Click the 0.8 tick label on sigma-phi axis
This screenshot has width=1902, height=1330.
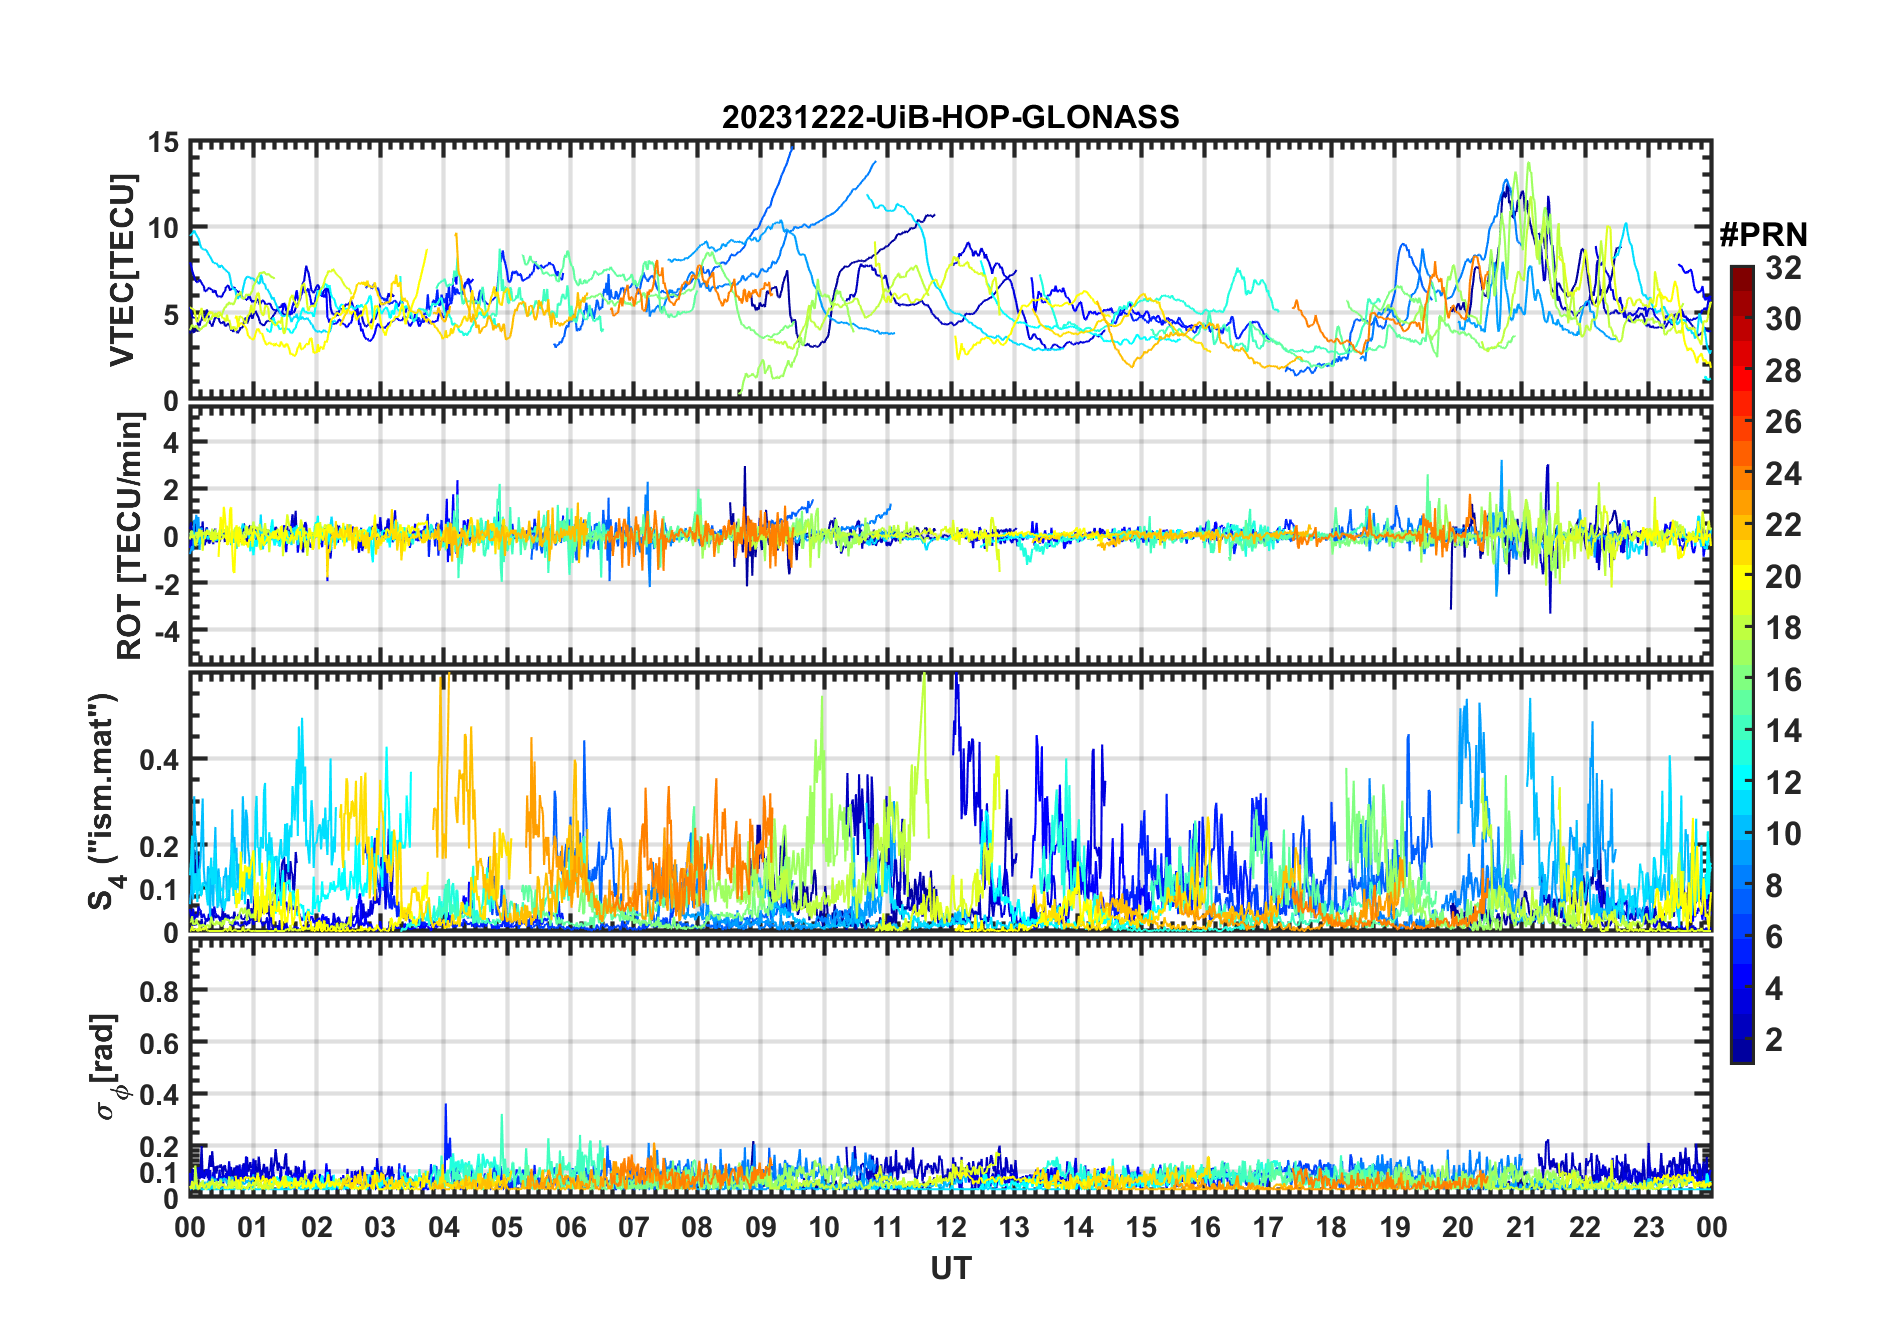click(158, 991)
